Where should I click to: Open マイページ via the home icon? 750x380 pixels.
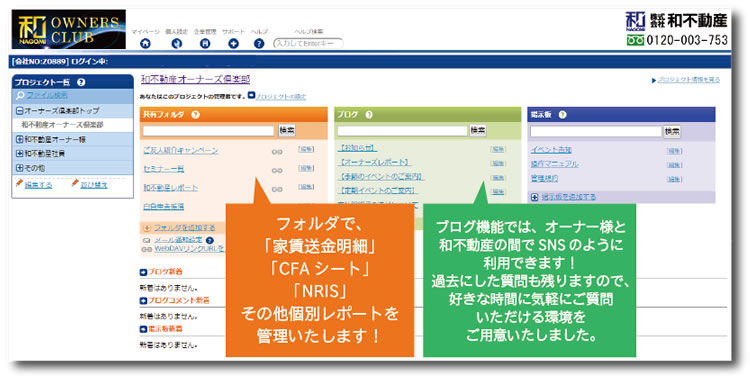click(x=145, y=44)
